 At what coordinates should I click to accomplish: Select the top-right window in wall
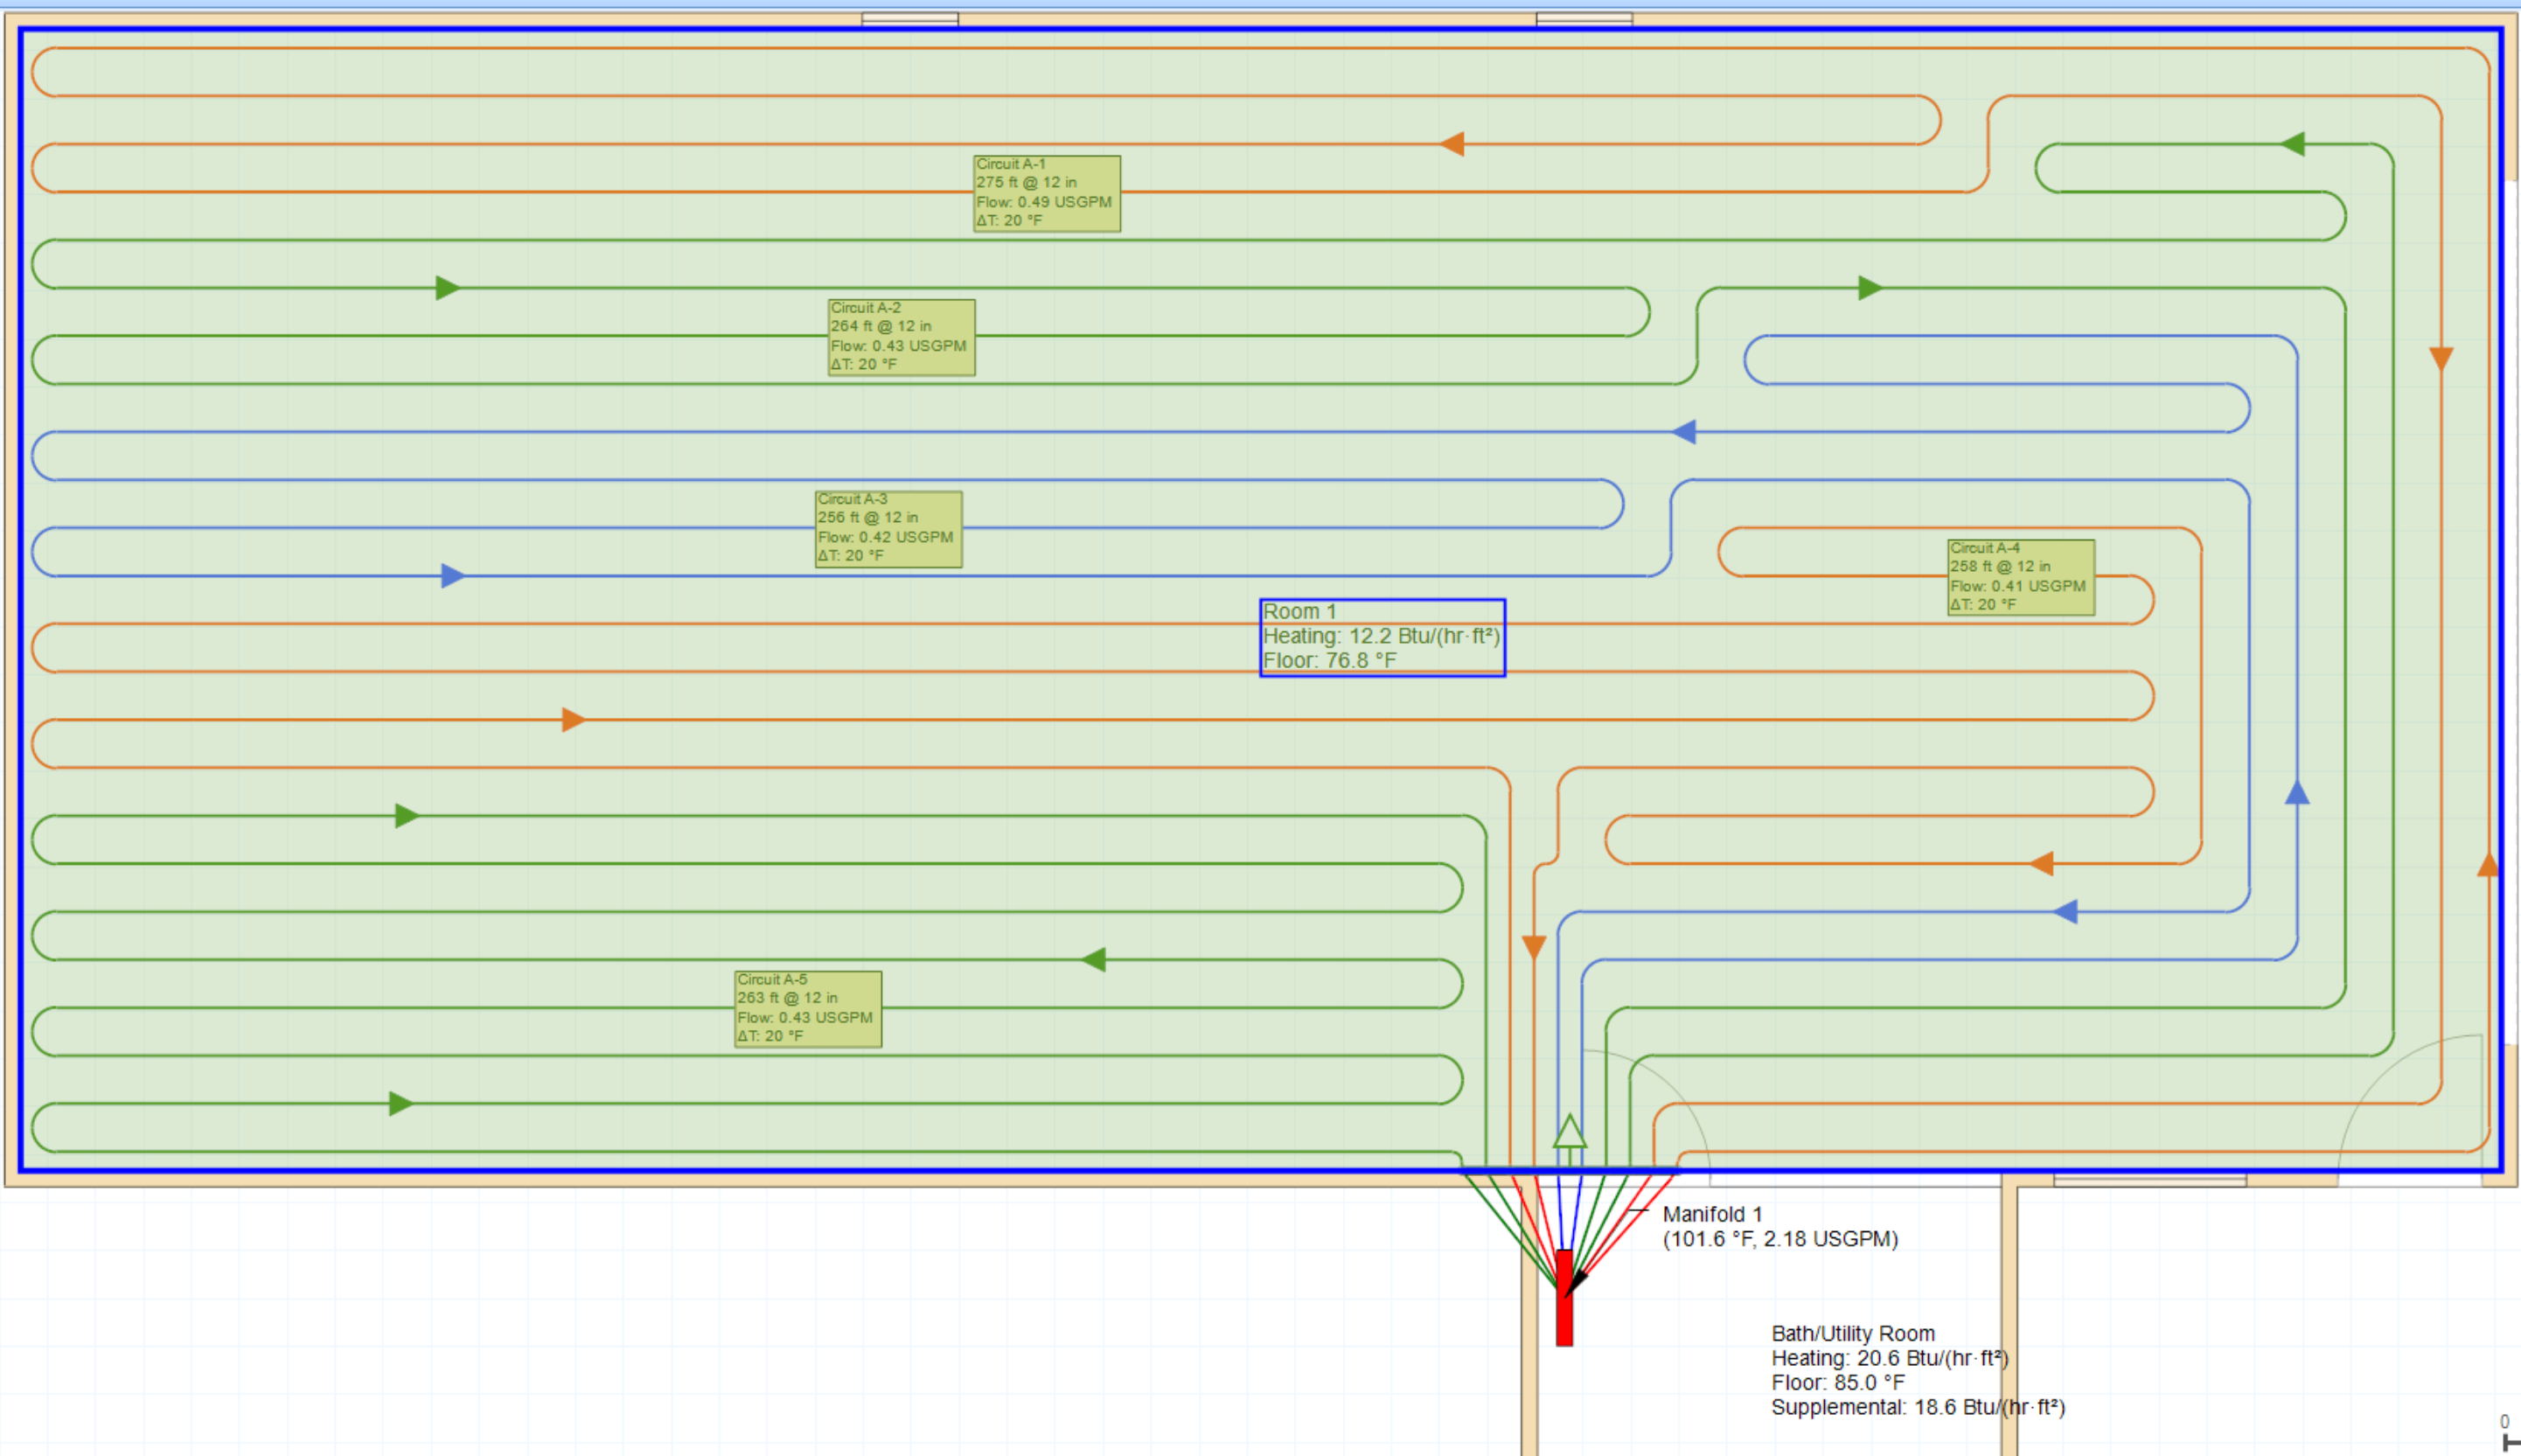(x=1583, y=19)
